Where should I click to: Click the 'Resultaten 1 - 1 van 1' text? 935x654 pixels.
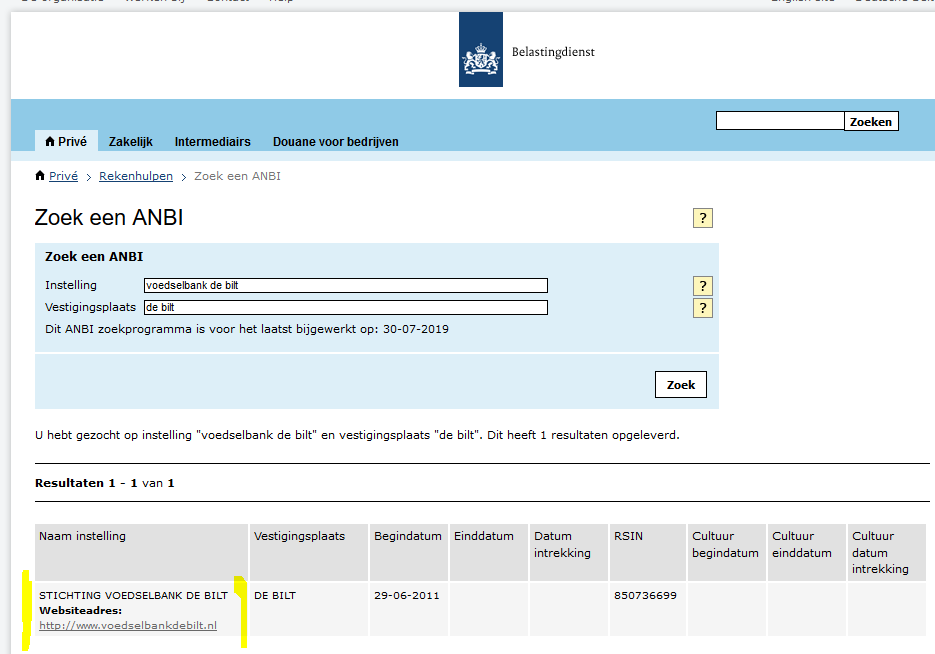[x=104, y=483]
